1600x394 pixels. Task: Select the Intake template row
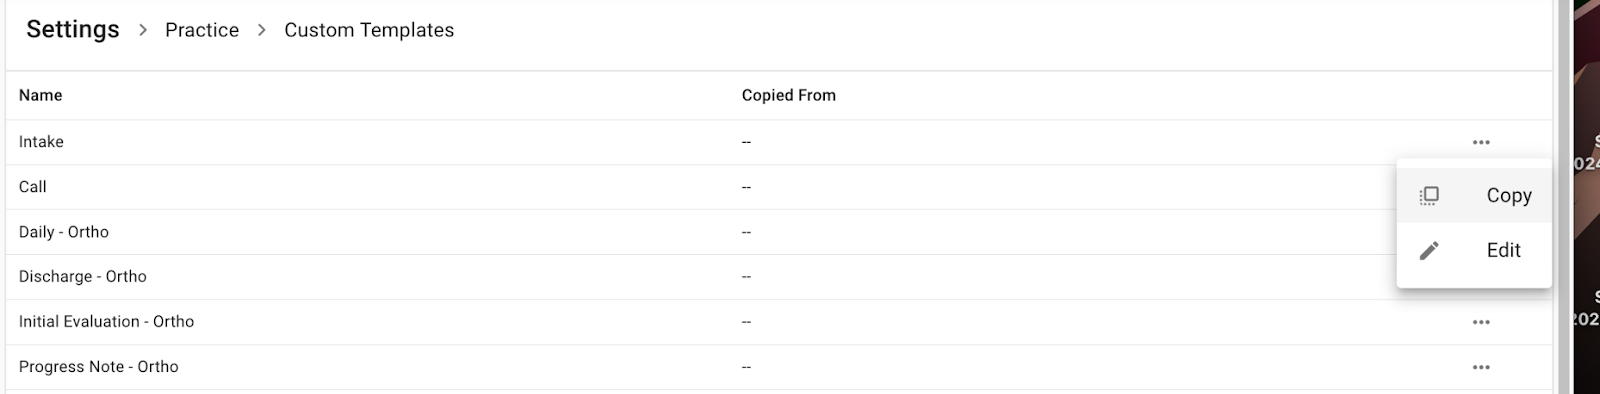click(x=779, y=142)
